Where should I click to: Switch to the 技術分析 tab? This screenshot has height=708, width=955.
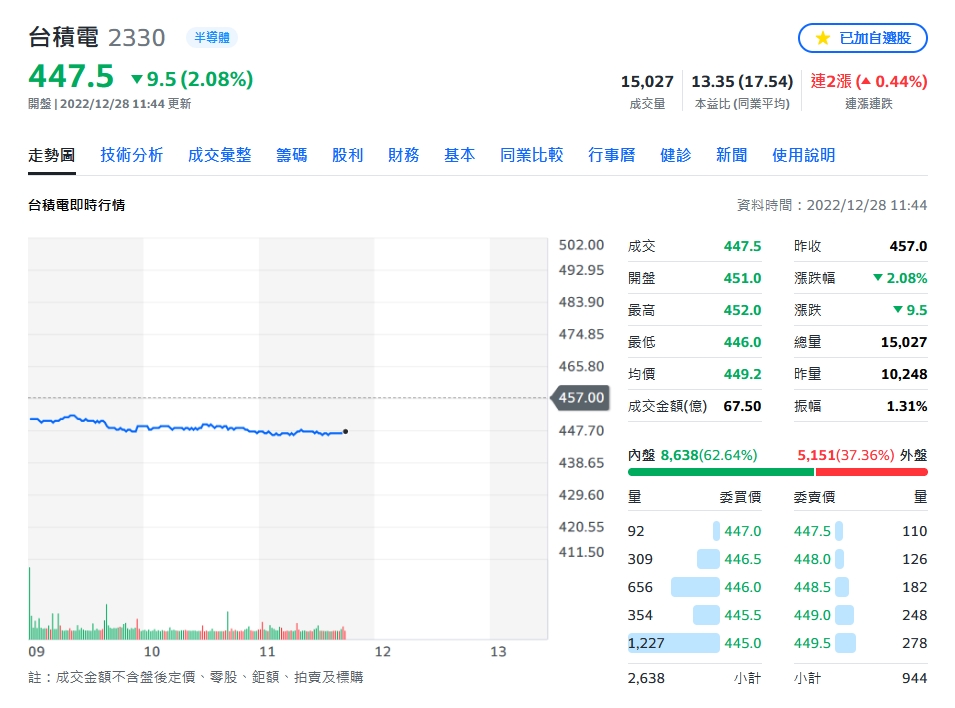[x=132, y=155]
